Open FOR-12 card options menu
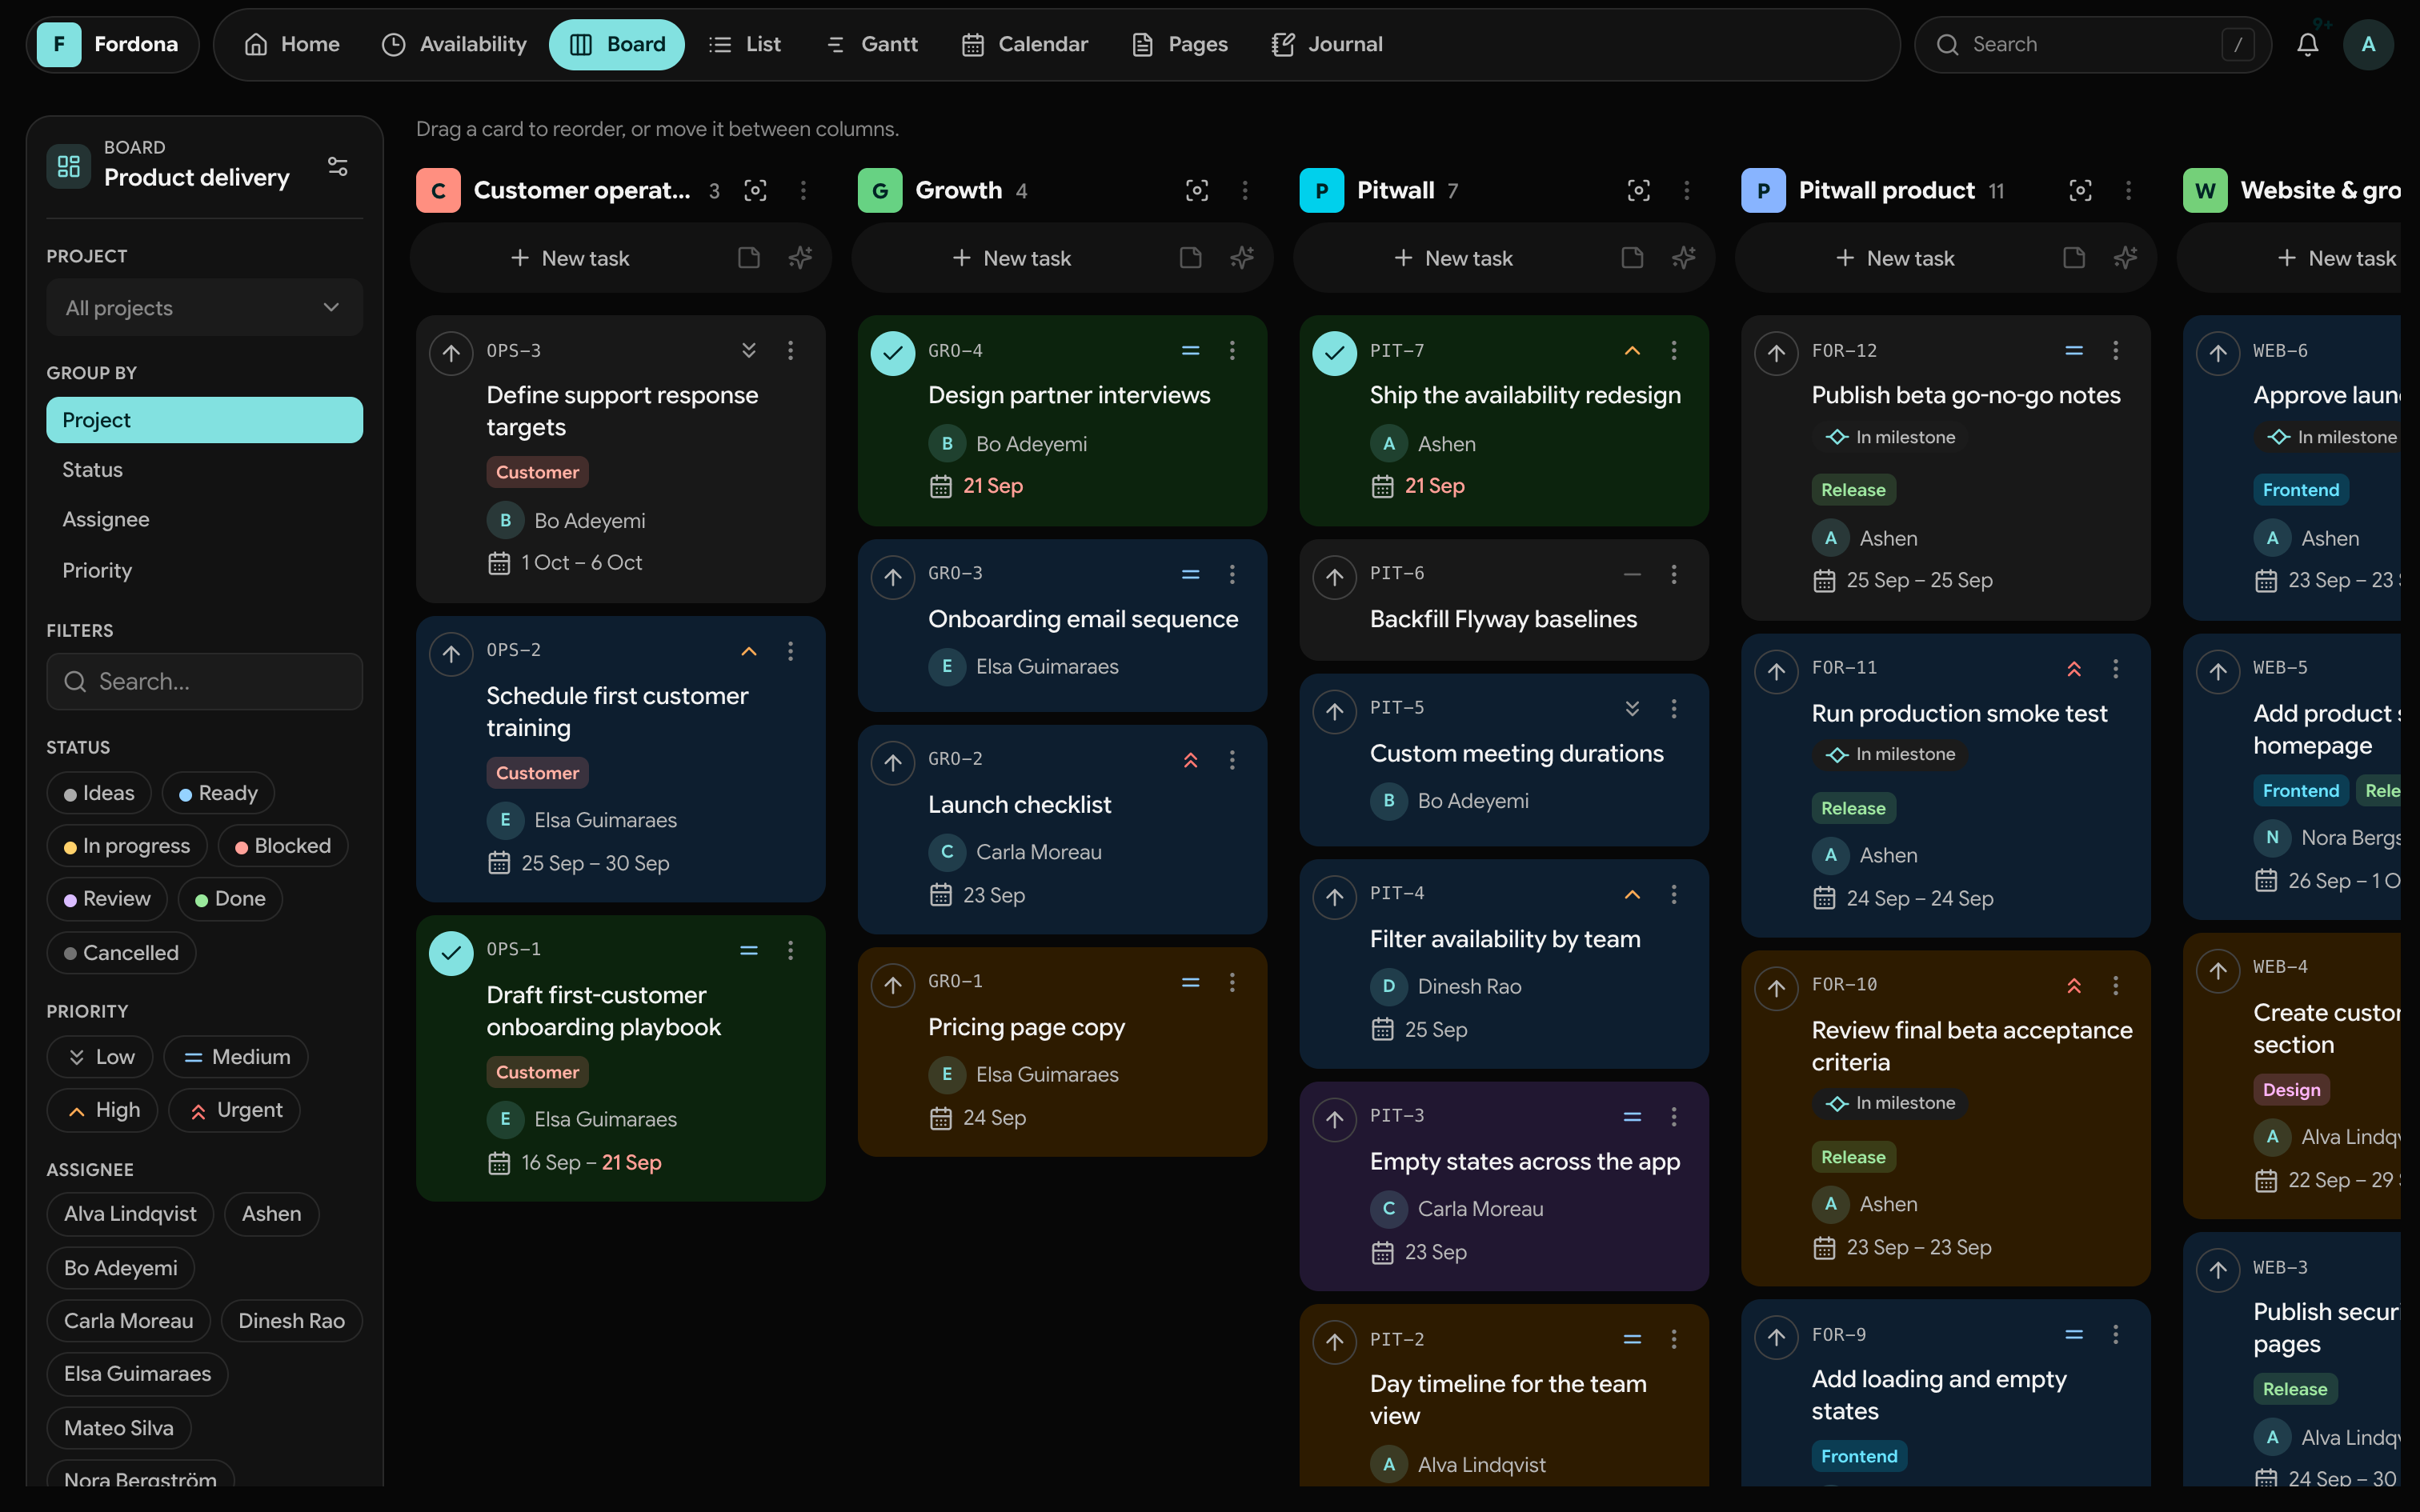This screenshot has width=2420, height=1512. point(2116,350)
